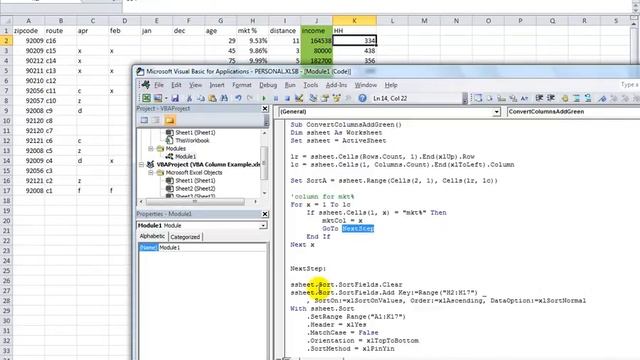
Task: Click the (Name) property value field Module1
Action: 212,247
